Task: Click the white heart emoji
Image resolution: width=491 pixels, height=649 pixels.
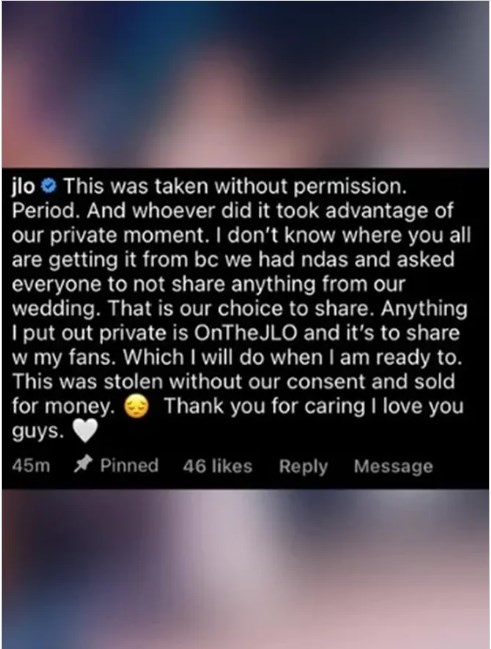Action: 85,430
